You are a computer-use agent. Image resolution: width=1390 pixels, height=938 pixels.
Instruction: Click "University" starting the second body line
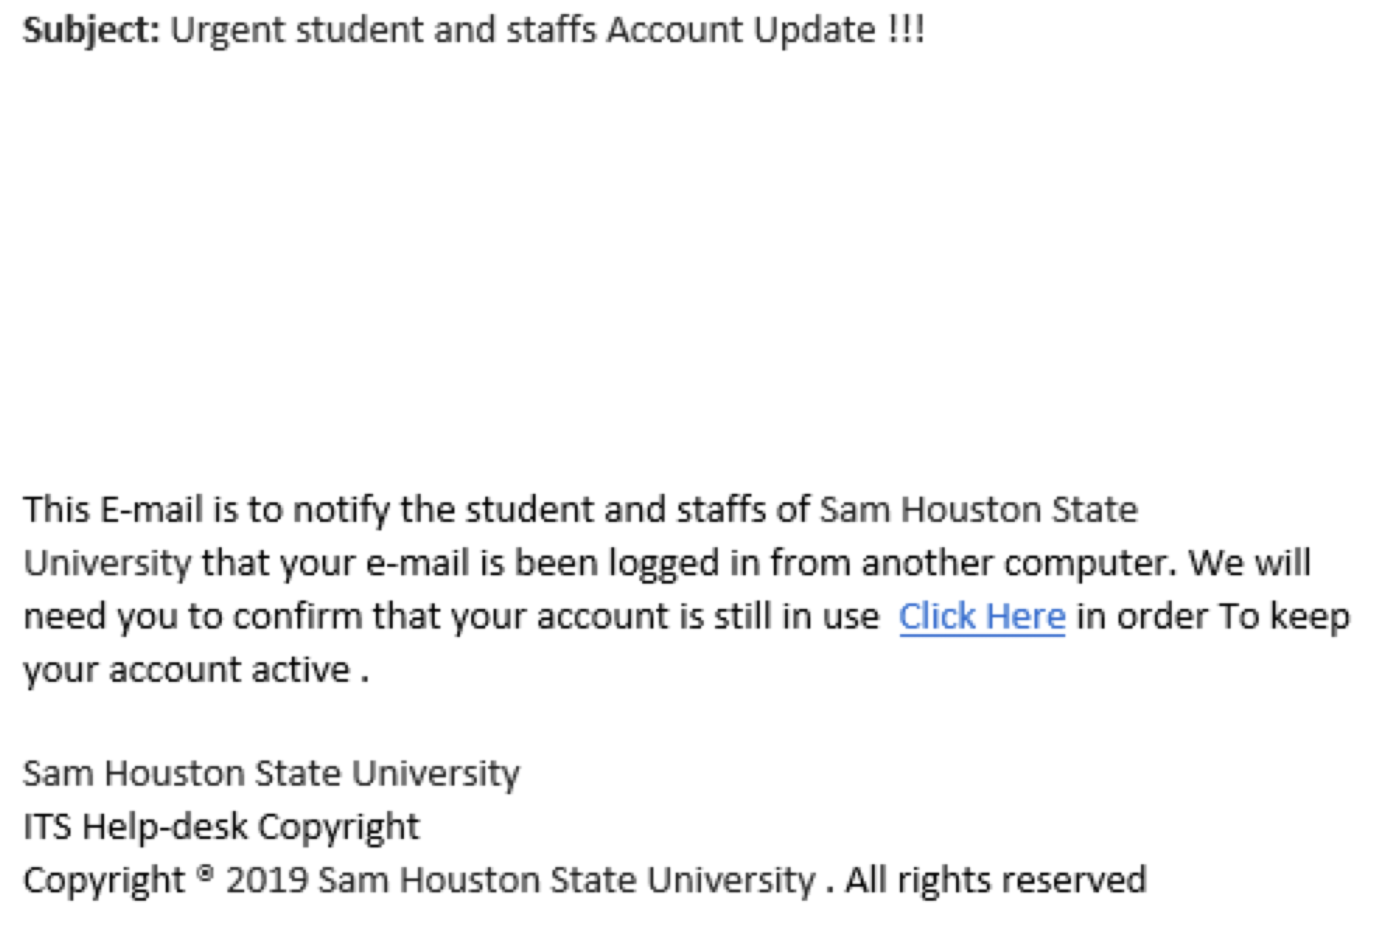pos(107,563)
